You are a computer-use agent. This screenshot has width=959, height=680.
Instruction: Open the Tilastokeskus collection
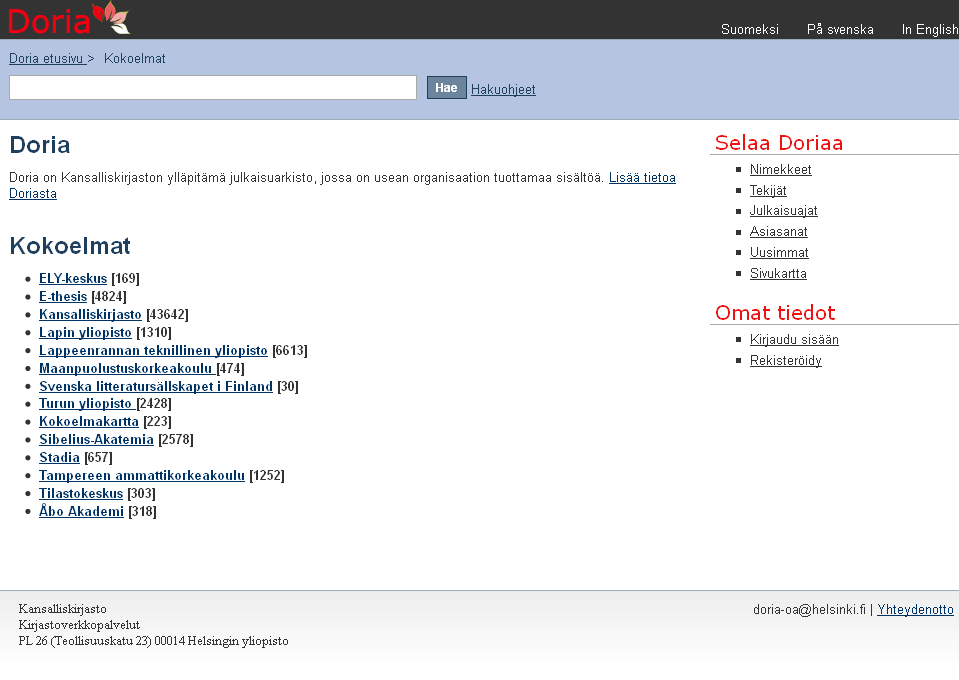click(x=81, y=493)
